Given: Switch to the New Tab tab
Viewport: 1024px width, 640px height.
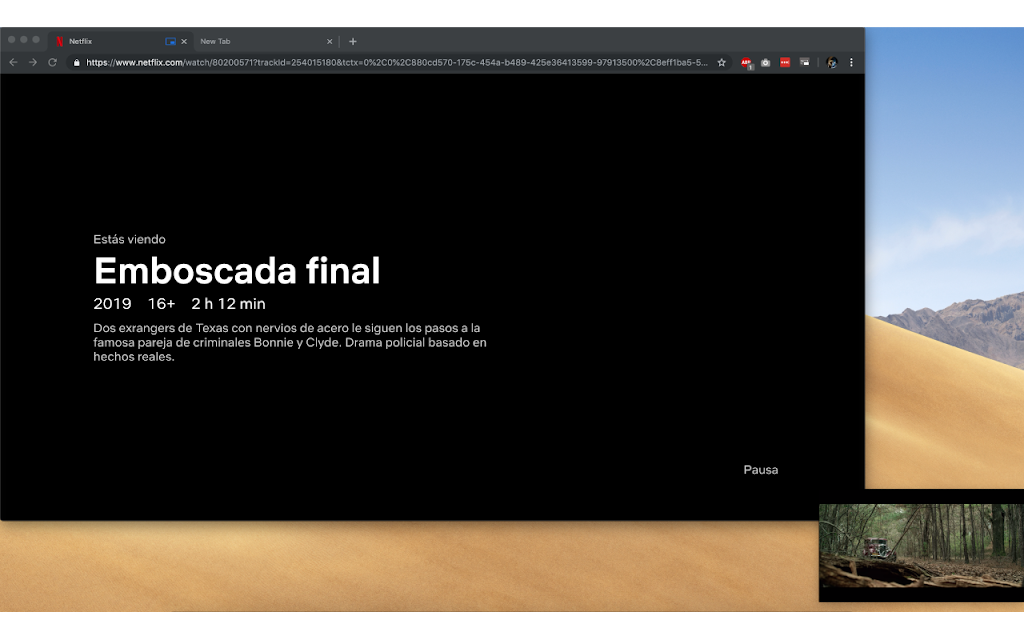Looking at the screenshot, I should [264, 41].
